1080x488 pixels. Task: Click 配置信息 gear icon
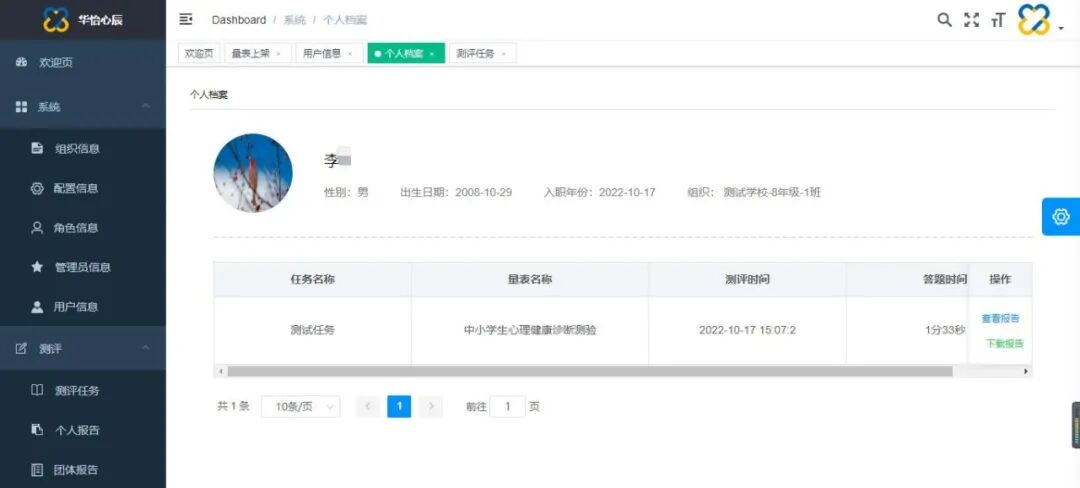point(37,188)
